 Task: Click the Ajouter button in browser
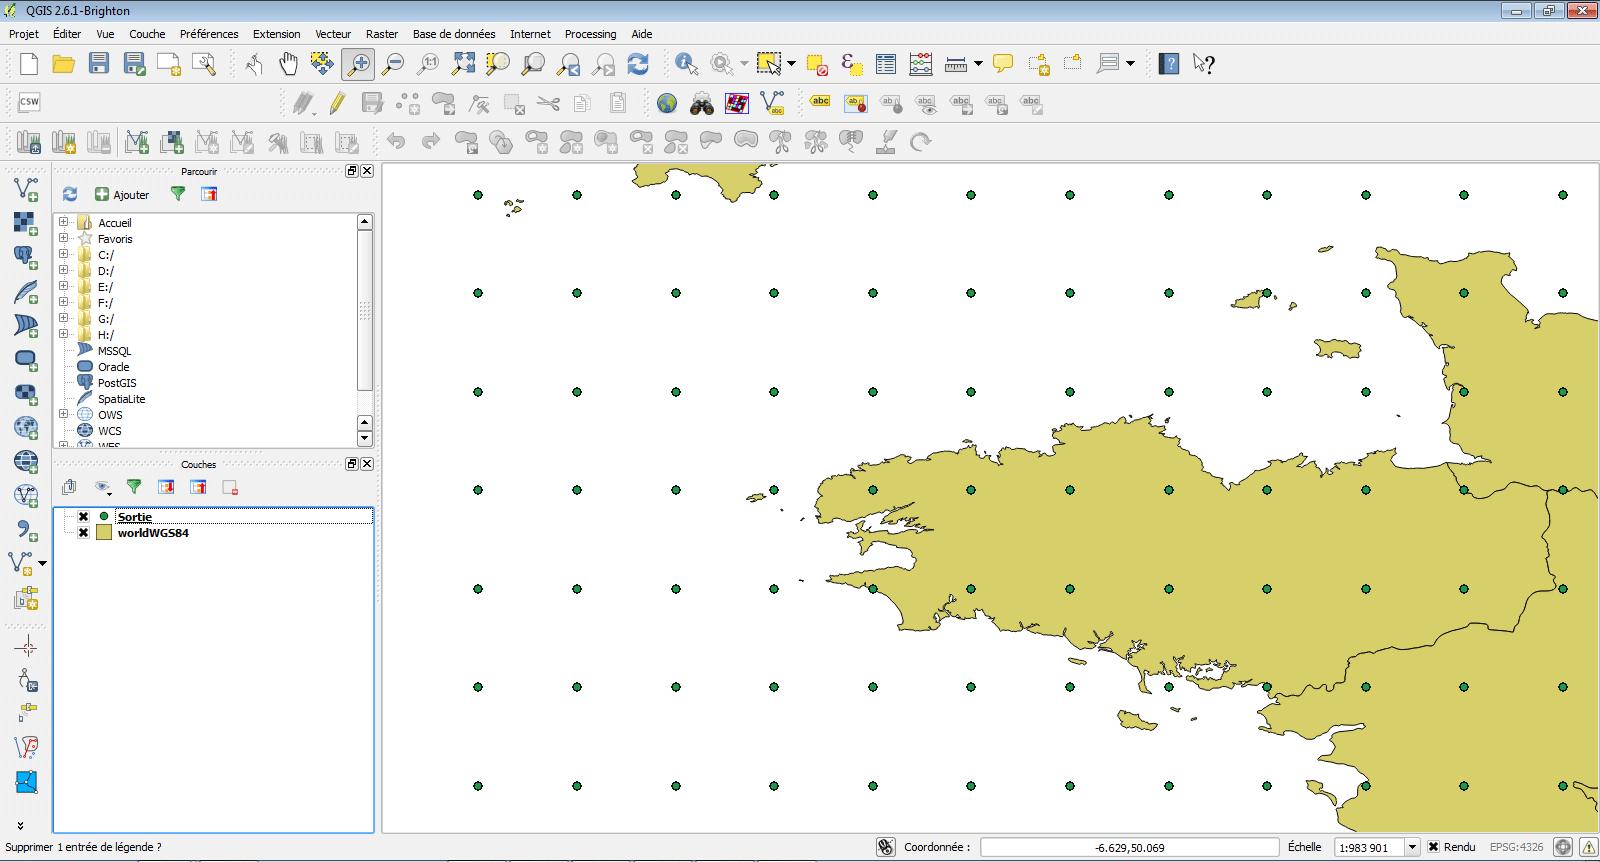pyautogui.click(x=122, y=195)
